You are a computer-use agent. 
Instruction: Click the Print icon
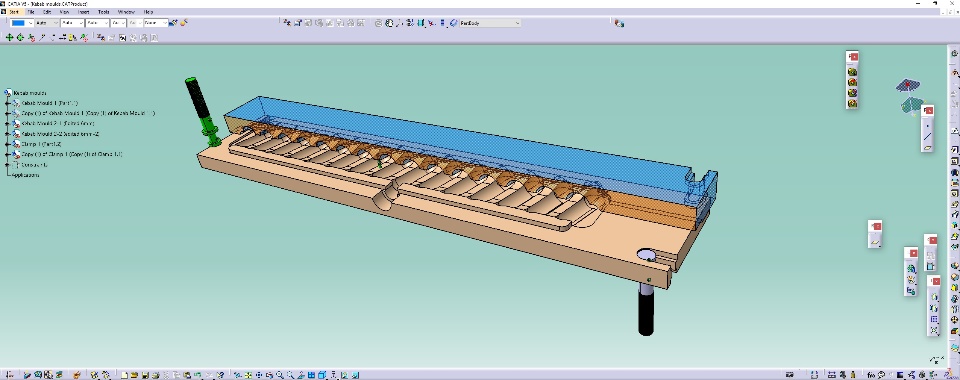tap(155, 375)
